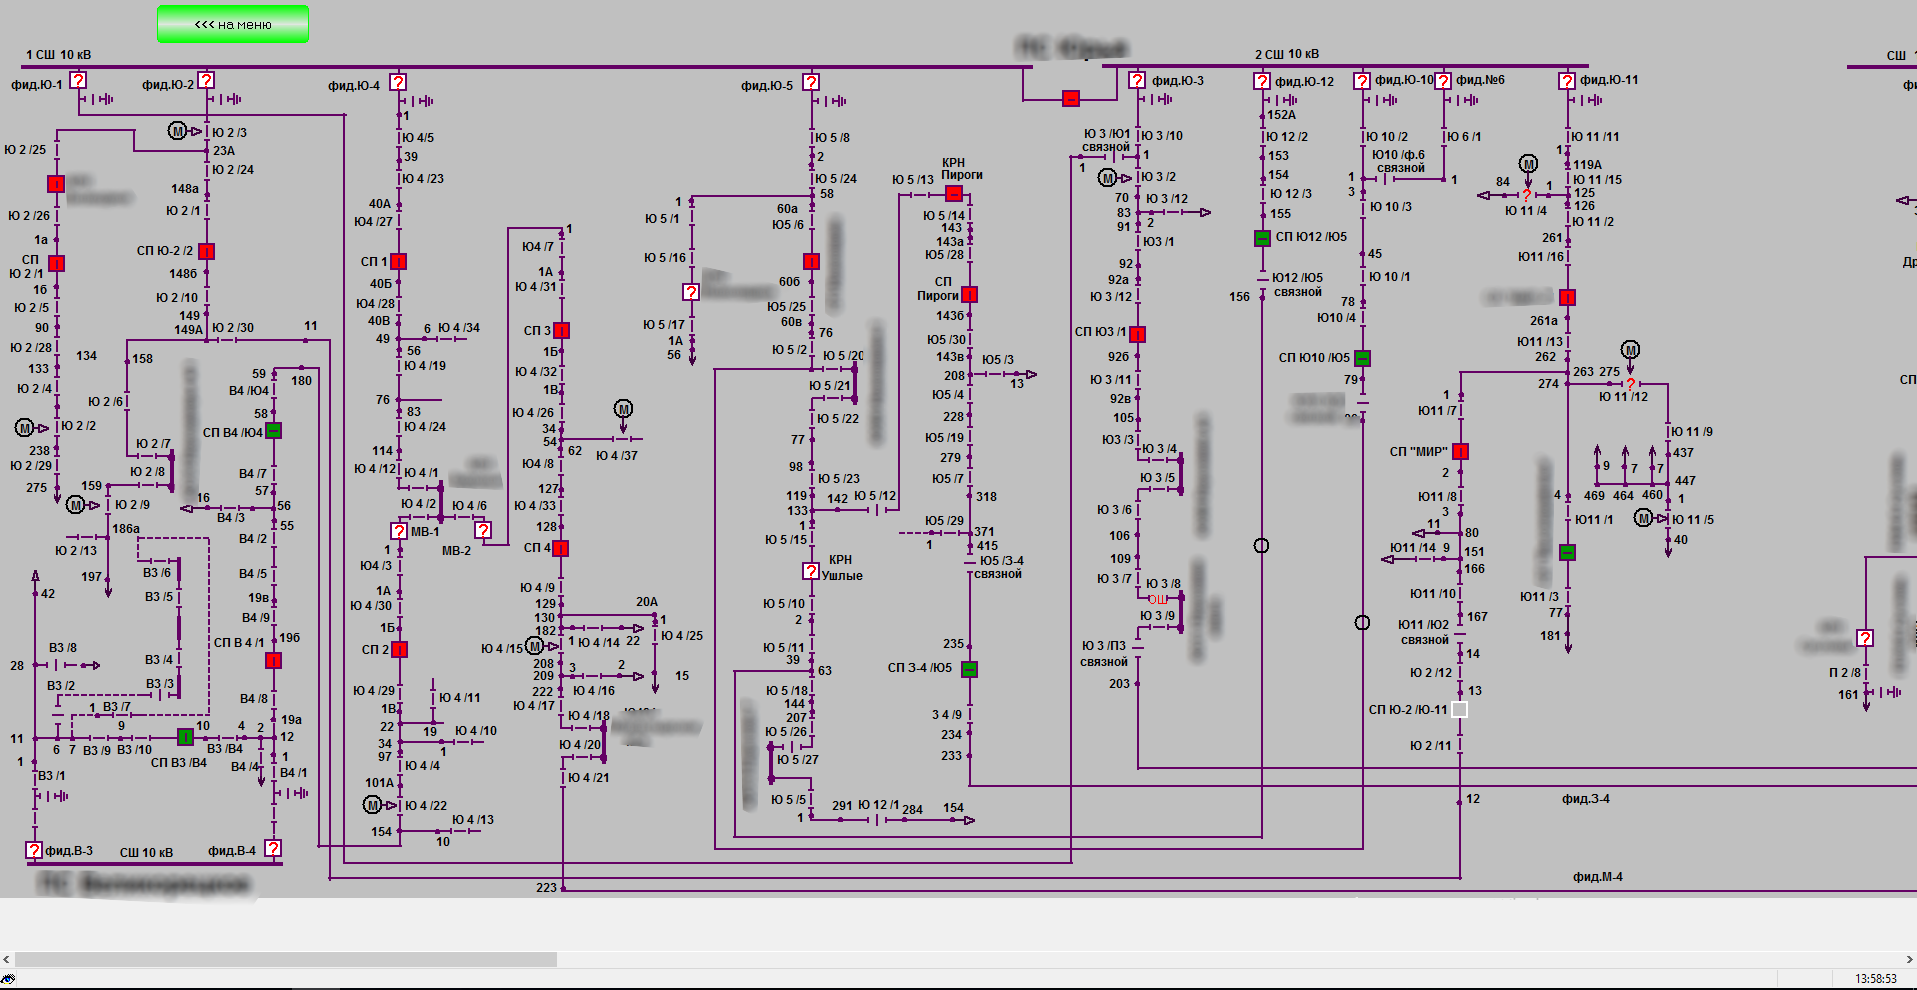Click the M circle above Ю 11/12
The height and width of the screenshot is (990, 1917).
click(1630, 350)
